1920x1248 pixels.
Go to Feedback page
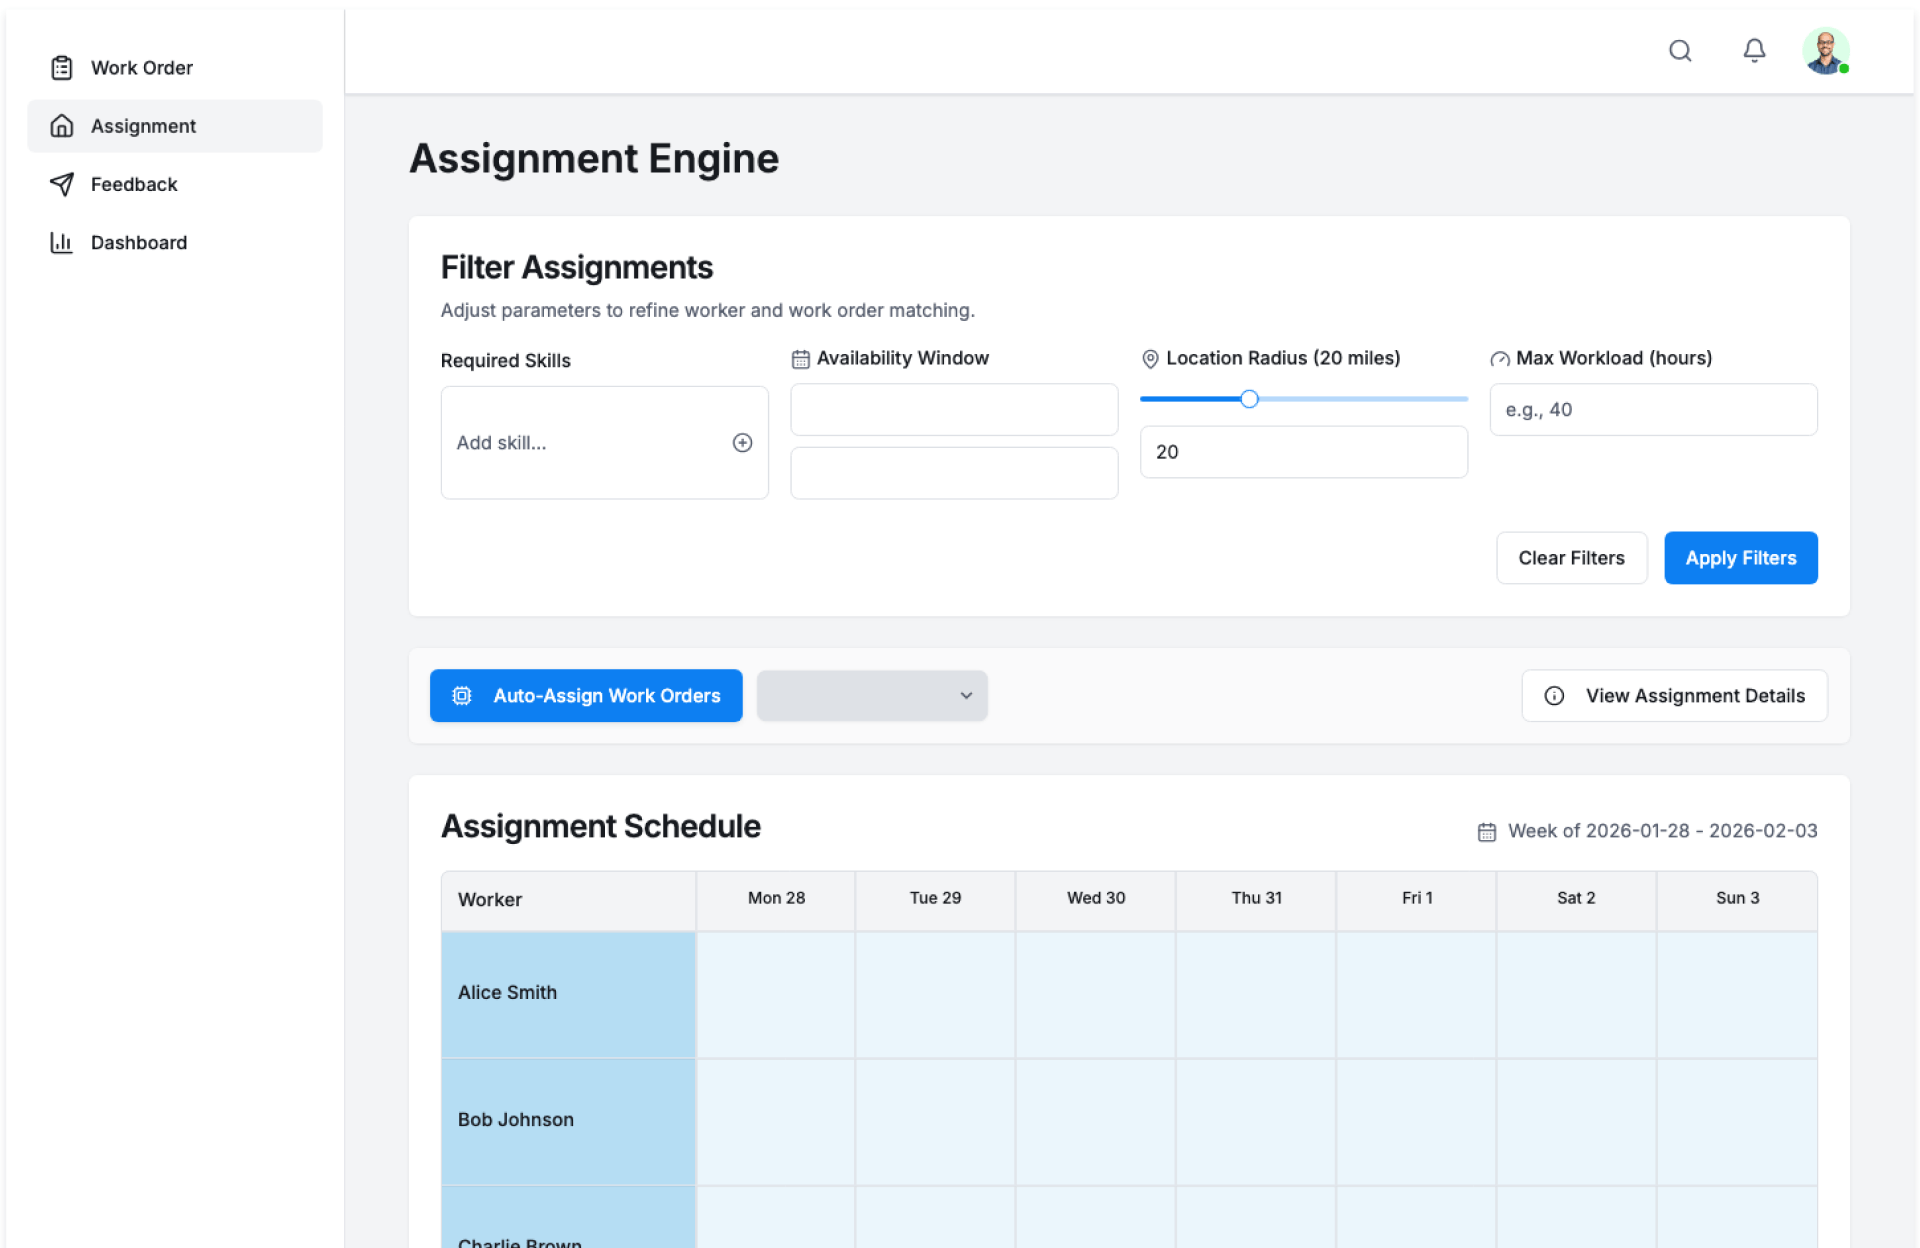134,184
